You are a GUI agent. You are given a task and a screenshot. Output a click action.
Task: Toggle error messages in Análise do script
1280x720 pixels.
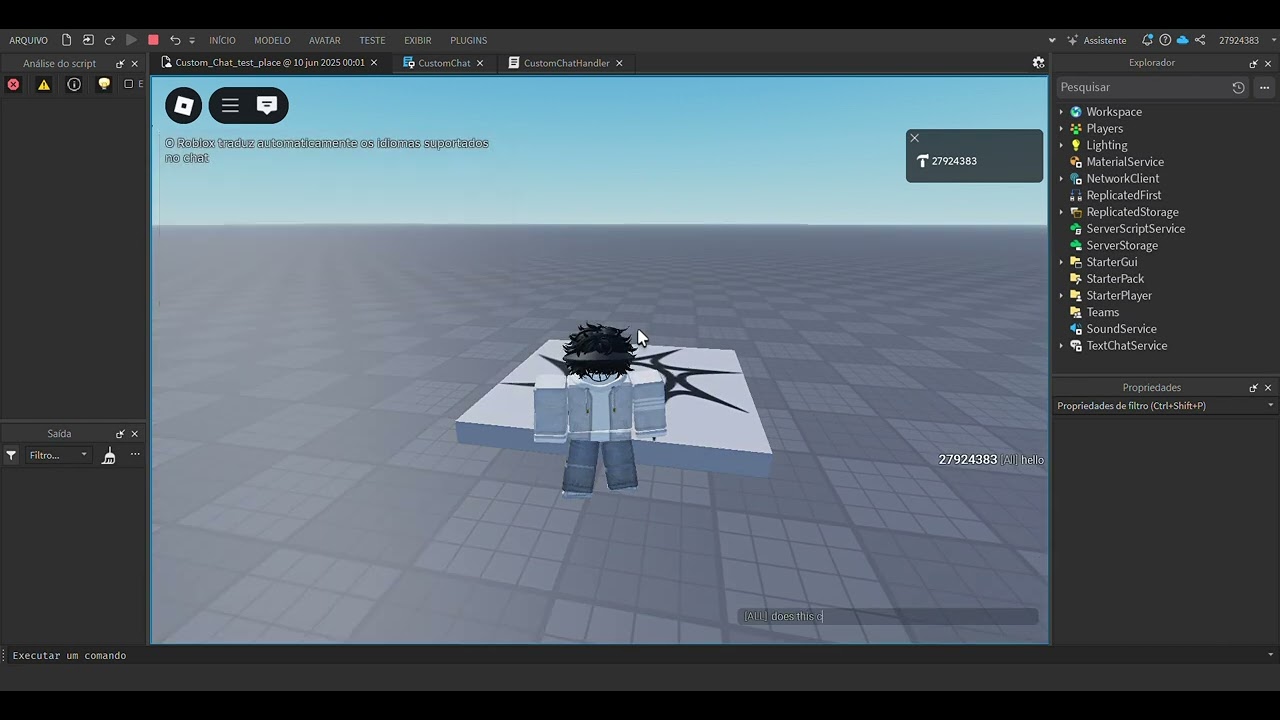click(13, 84)
